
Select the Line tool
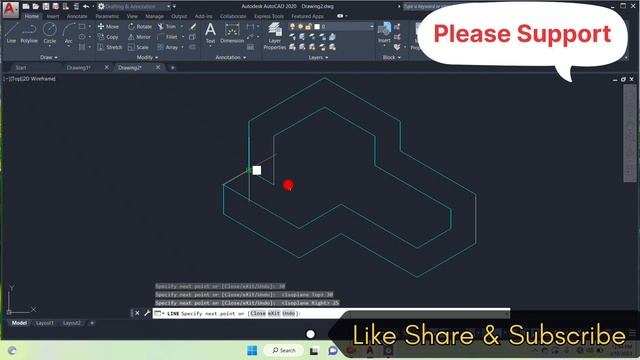pyautogui.click(x=11, y=33)
